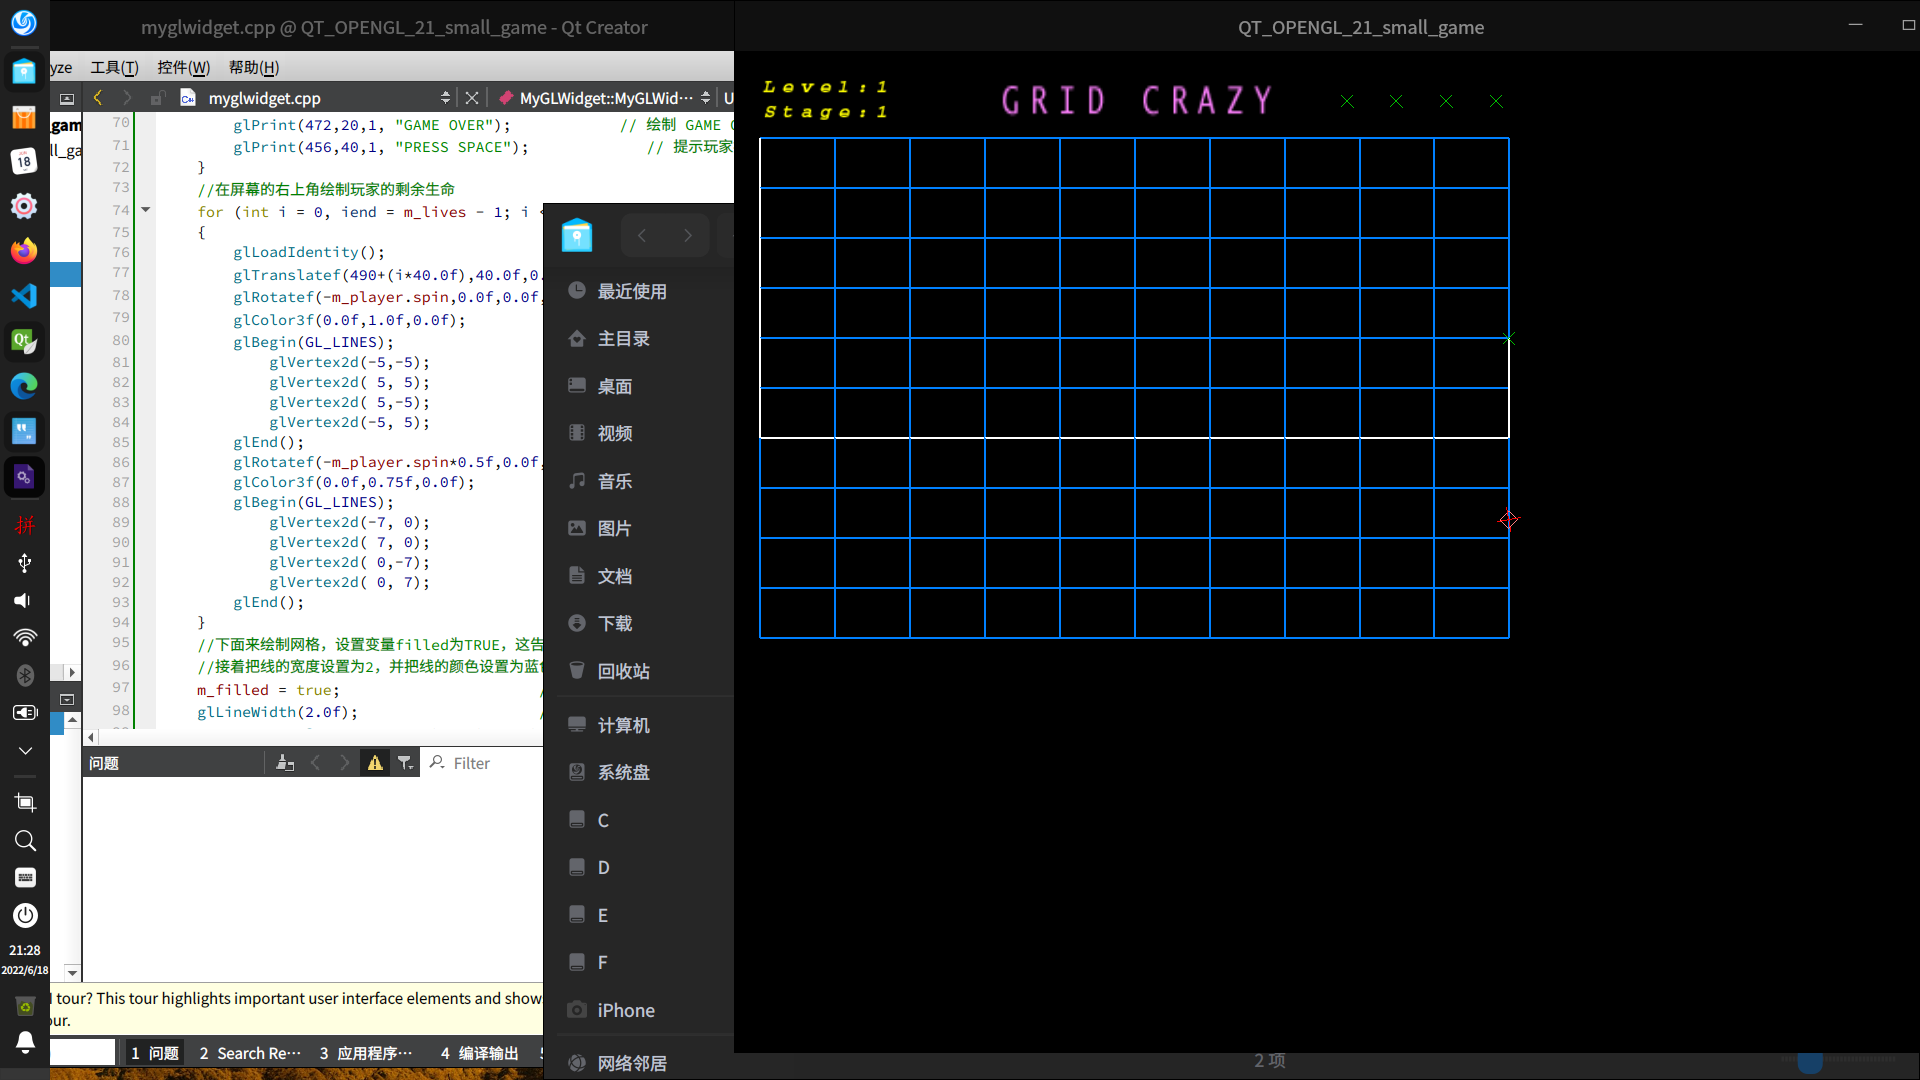Image resolution: width=1920 pixels, height=1080 pixels.
Task: Open the issues category filter dropdown
Action: click(405, 763)
